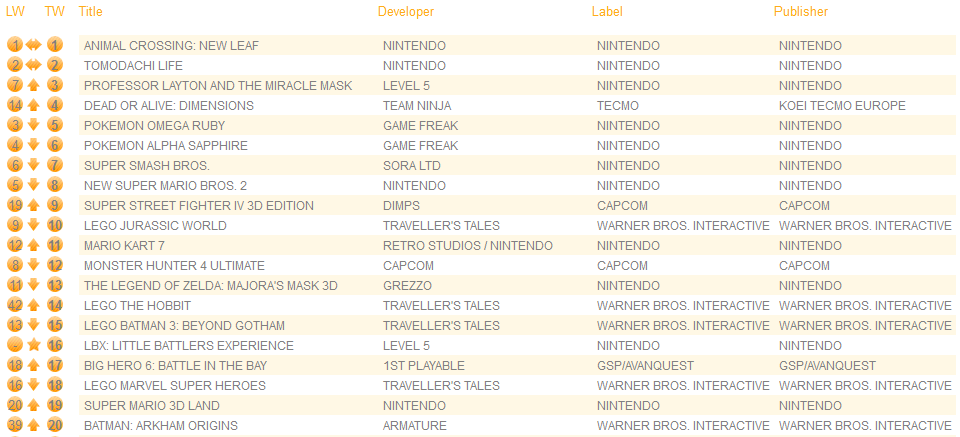Click the last week 42 badge for Lego The Hobbit
Viewport: 960px width, 437px height.
tap(16, 305)
